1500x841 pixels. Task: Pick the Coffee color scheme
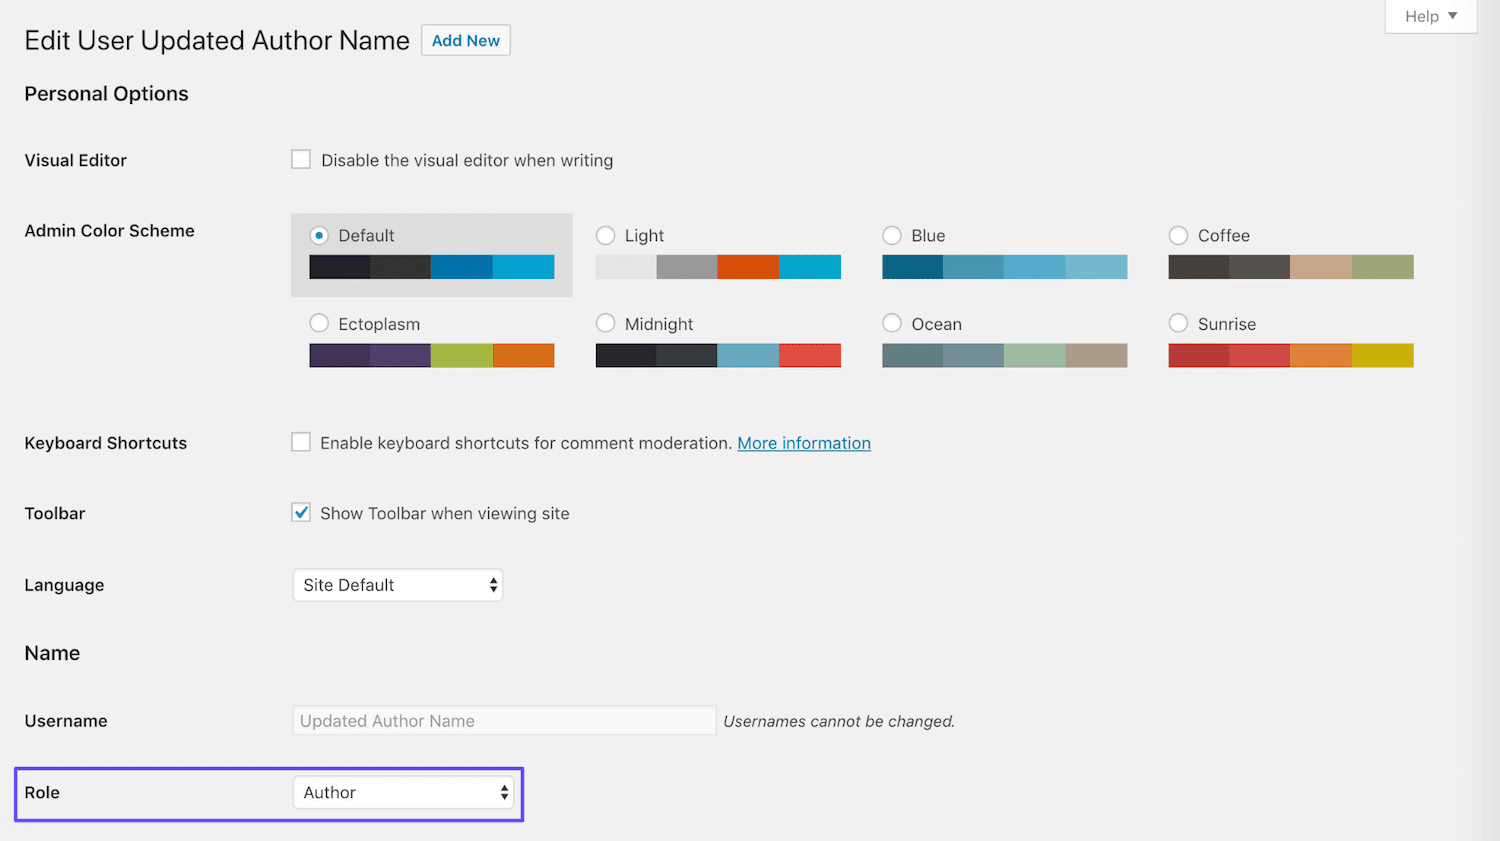pos(1178,235)
